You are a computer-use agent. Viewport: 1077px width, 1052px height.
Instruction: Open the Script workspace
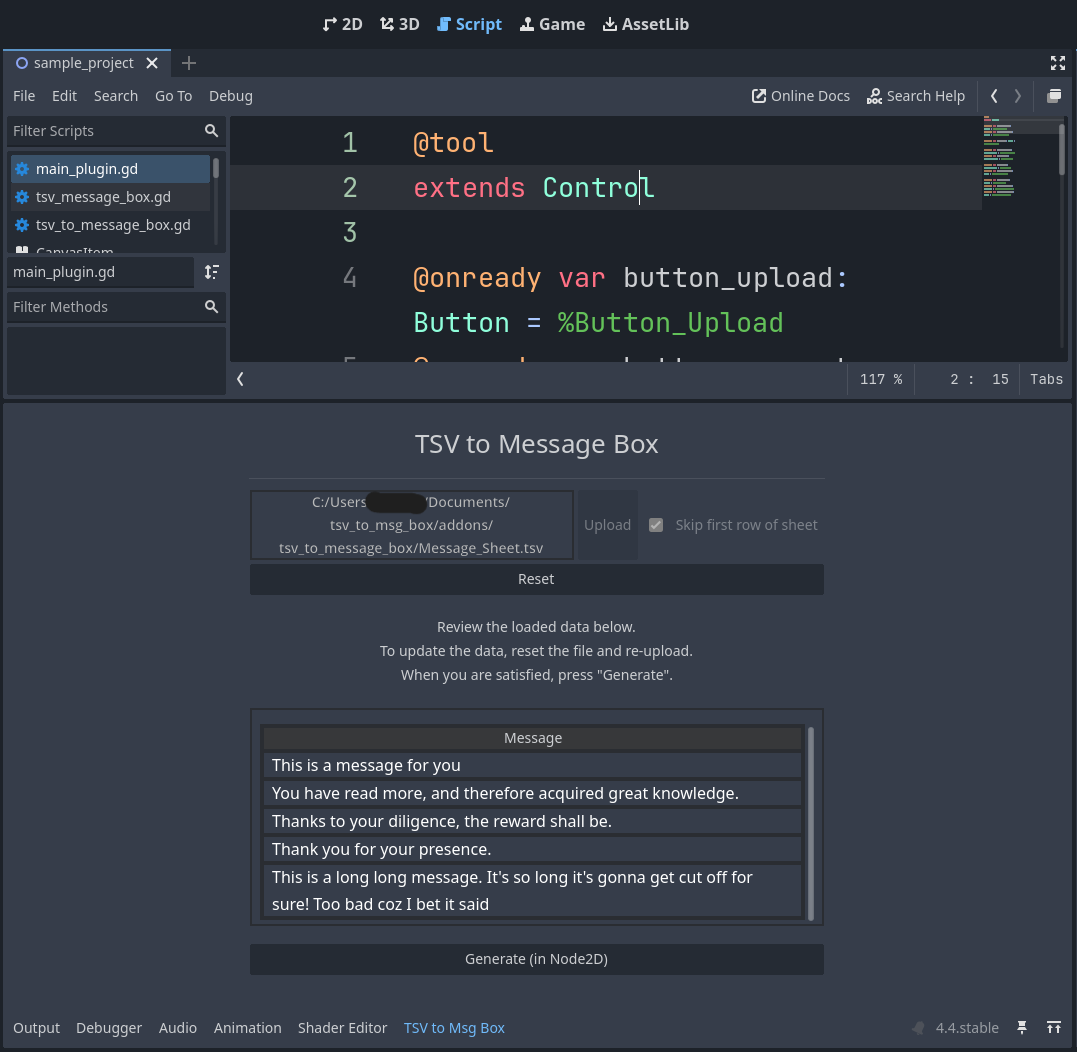[469, 24]
